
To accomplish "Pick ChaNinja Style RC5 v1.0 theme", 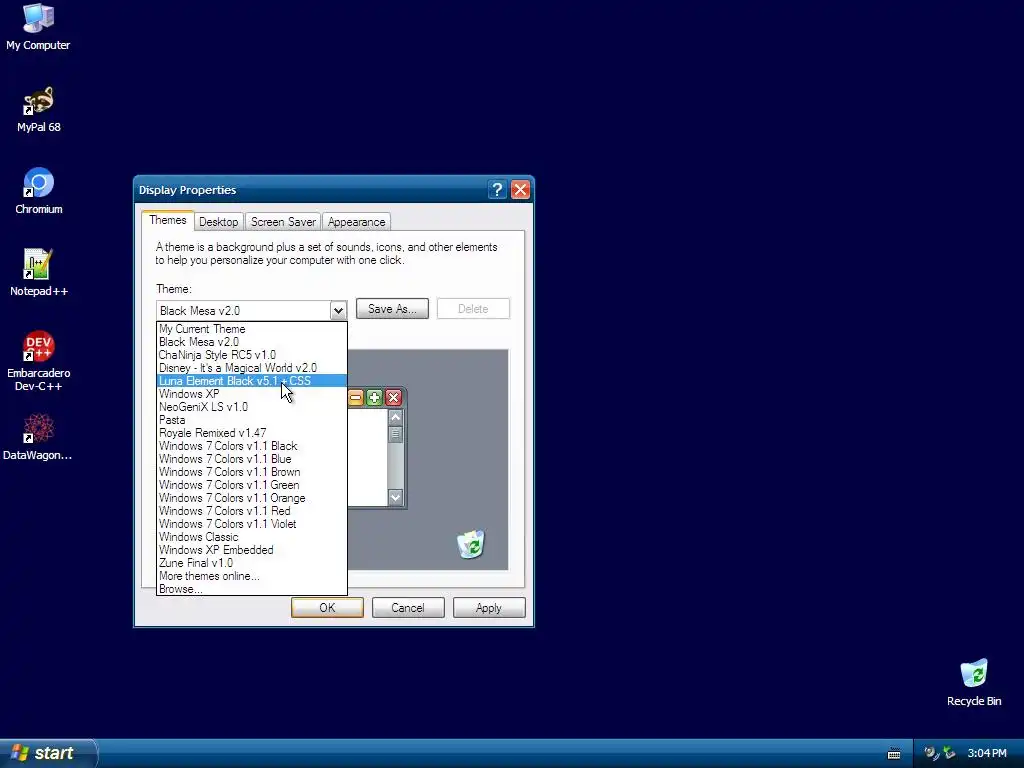I will (x=252, y=355).
